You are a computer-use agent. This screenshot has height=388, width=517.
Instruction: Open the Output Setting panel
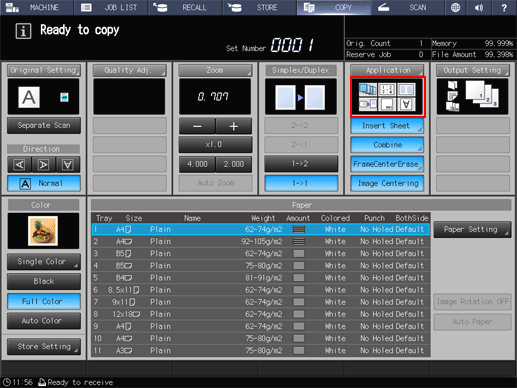click(x=473, y=70)
